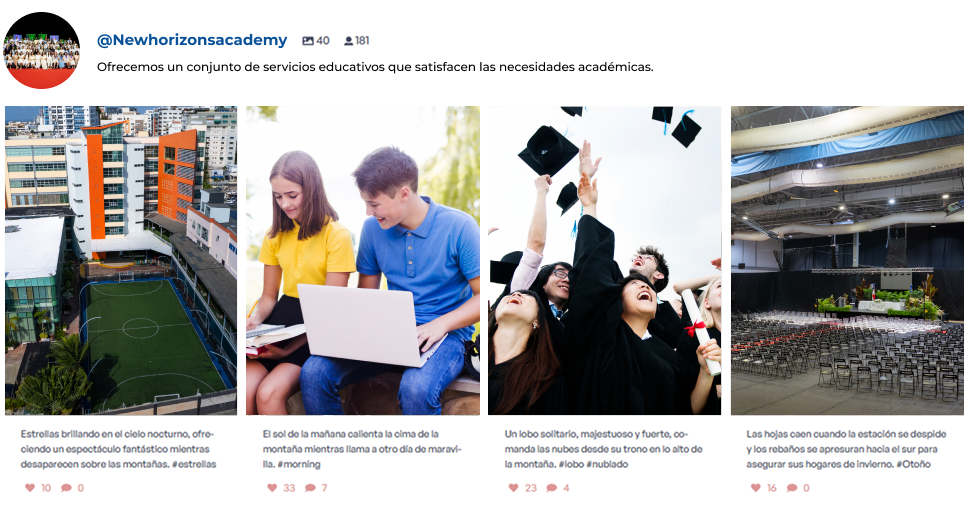Like the auditorium chairs post

coord(755,488)
